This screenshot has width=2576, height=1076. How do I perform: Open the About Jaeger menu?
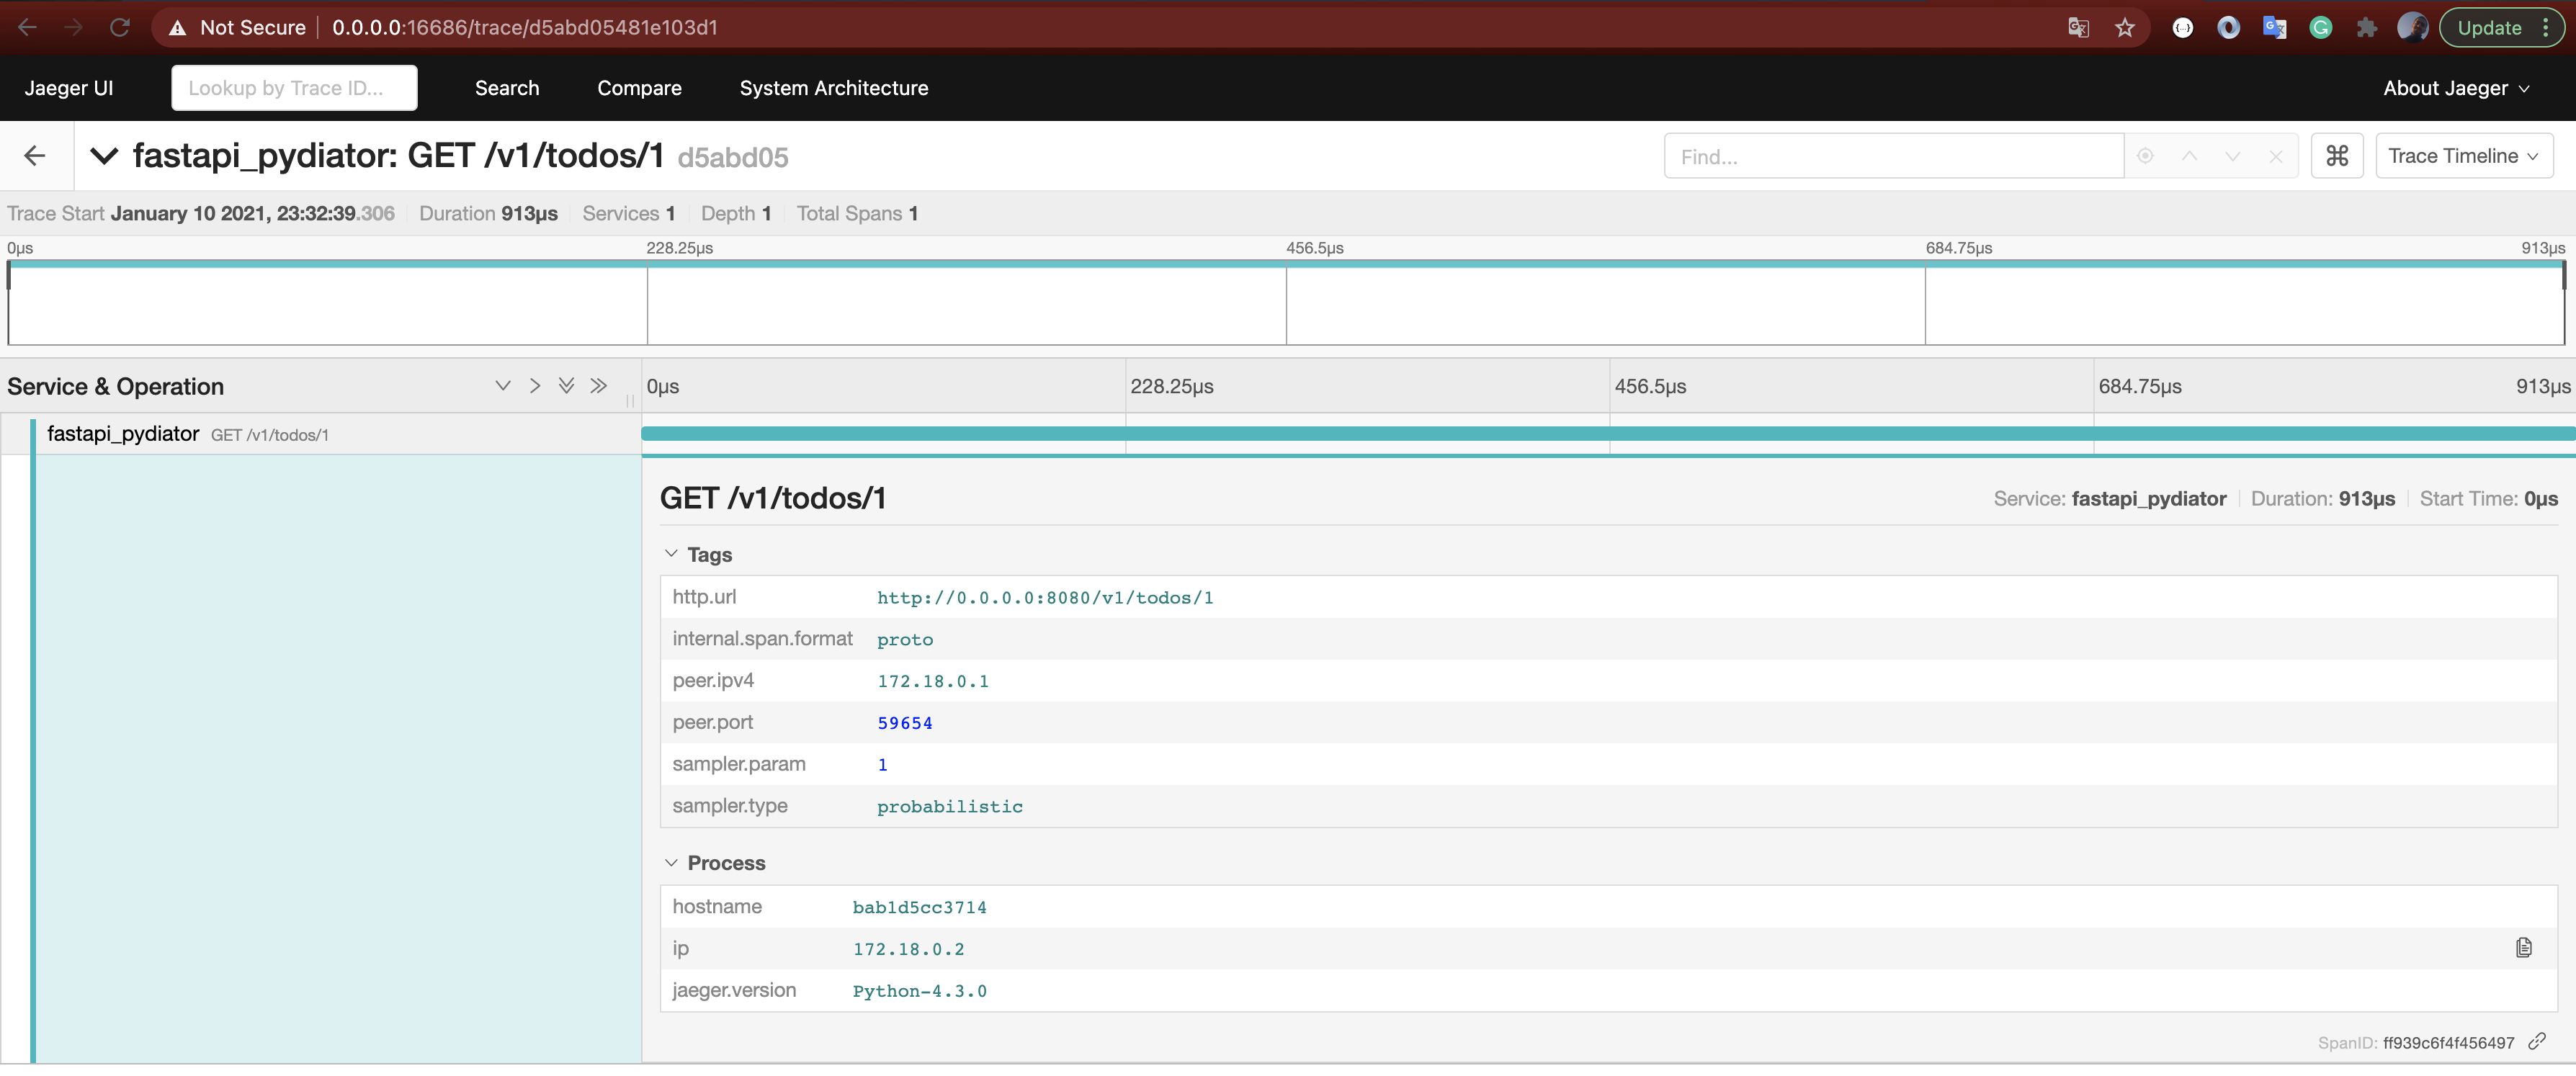[2455, 88]
